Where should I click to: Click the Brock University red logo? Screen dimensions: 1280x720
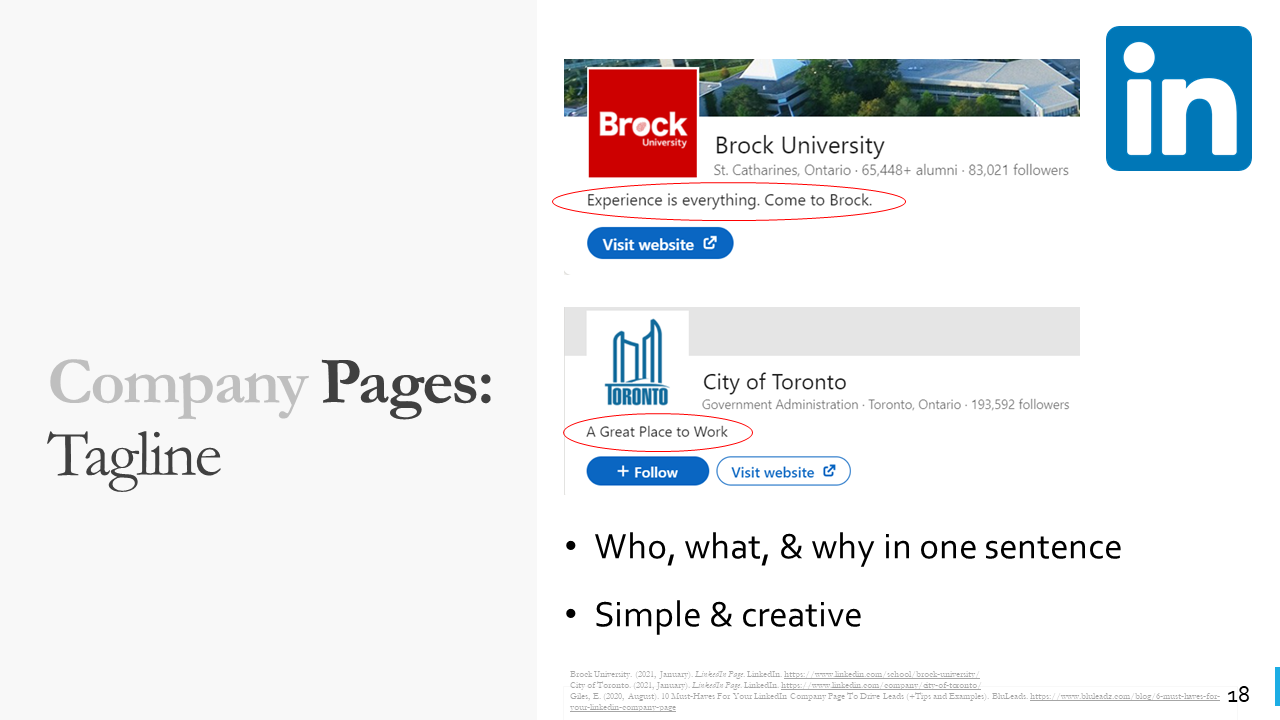pyautogui.click(x=642, y=123)
